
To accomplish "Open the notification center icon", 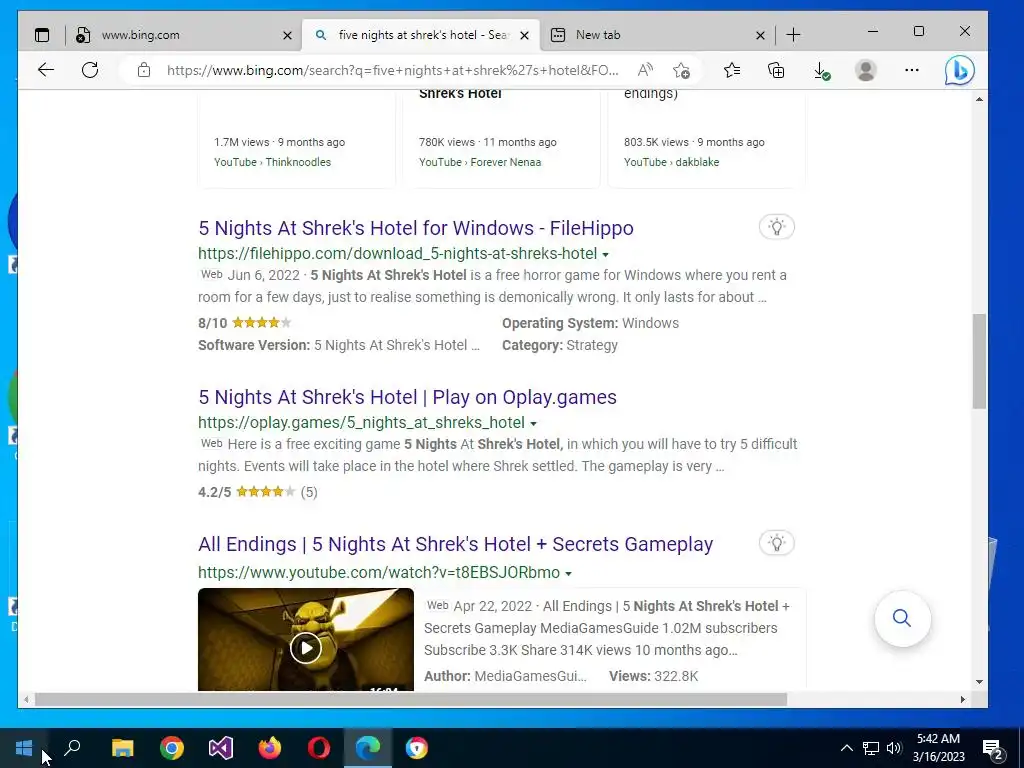I will click(993, 748).
